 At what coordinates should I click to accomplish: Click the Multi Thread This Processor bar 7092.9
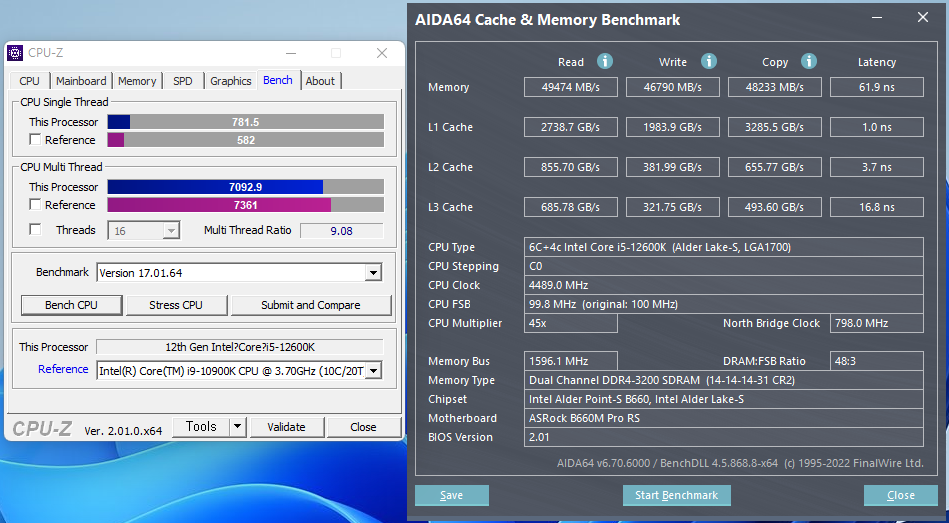pos(246,187)
